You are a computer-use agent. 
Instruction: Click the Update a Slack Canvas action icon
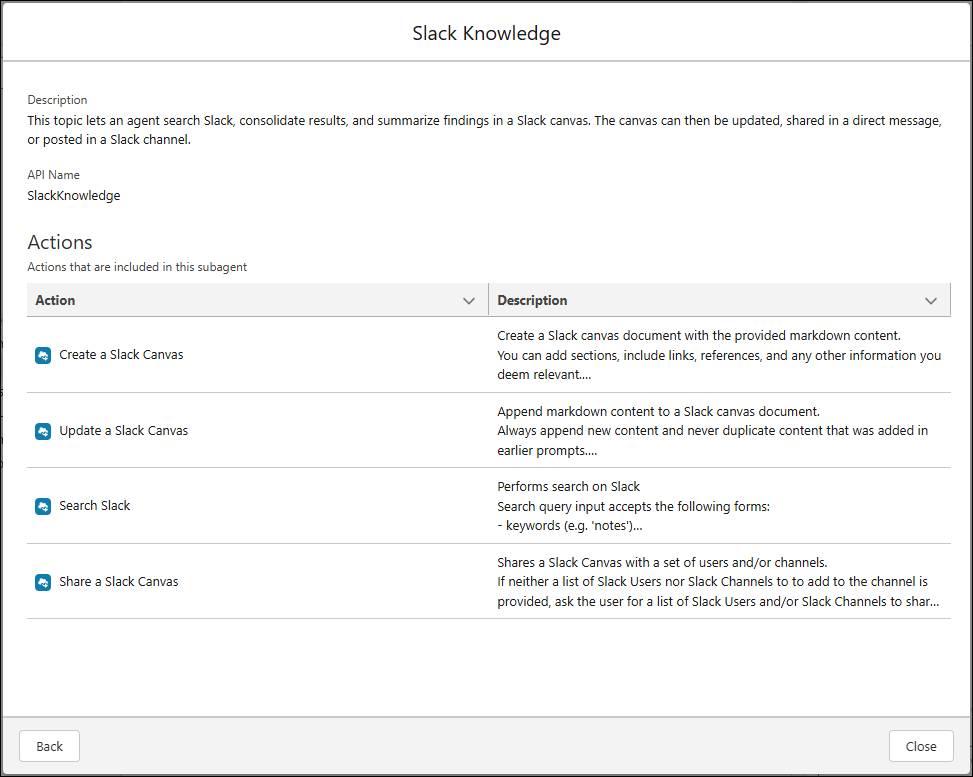(43, 431)
